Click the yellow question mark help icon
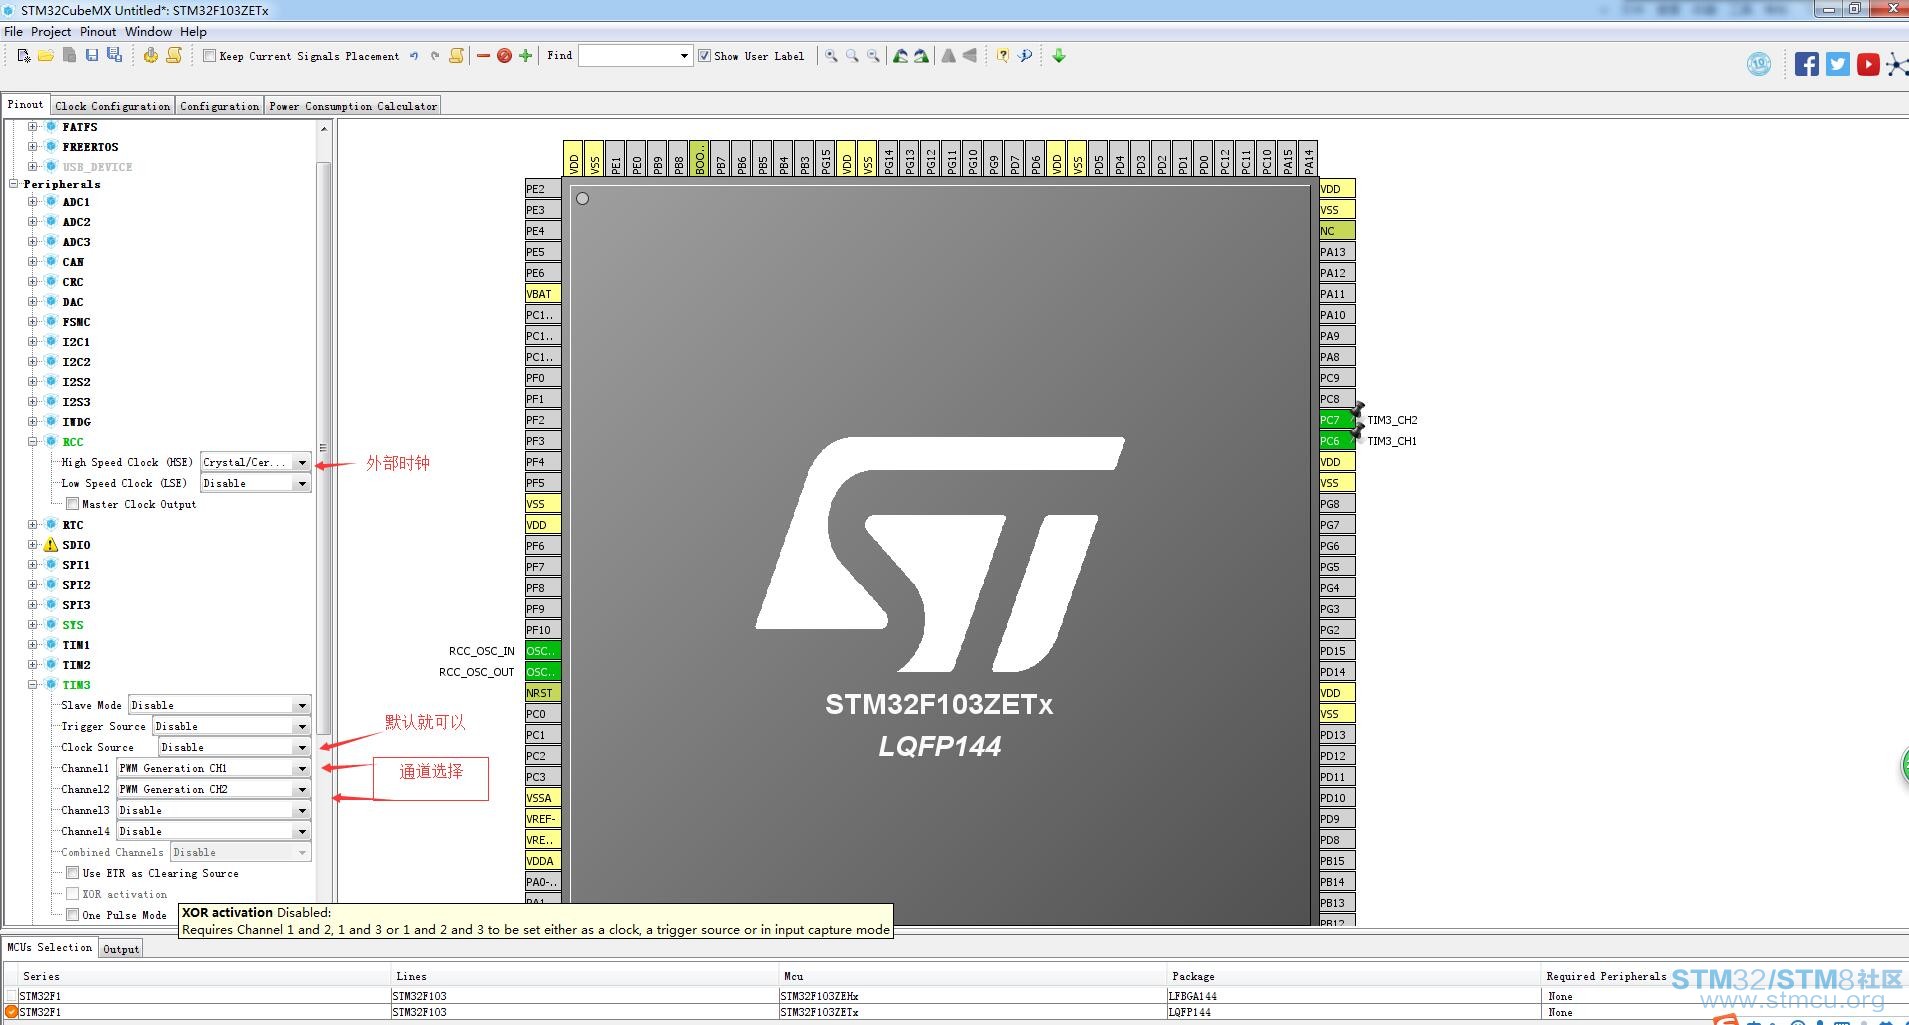 (1002, 56)
